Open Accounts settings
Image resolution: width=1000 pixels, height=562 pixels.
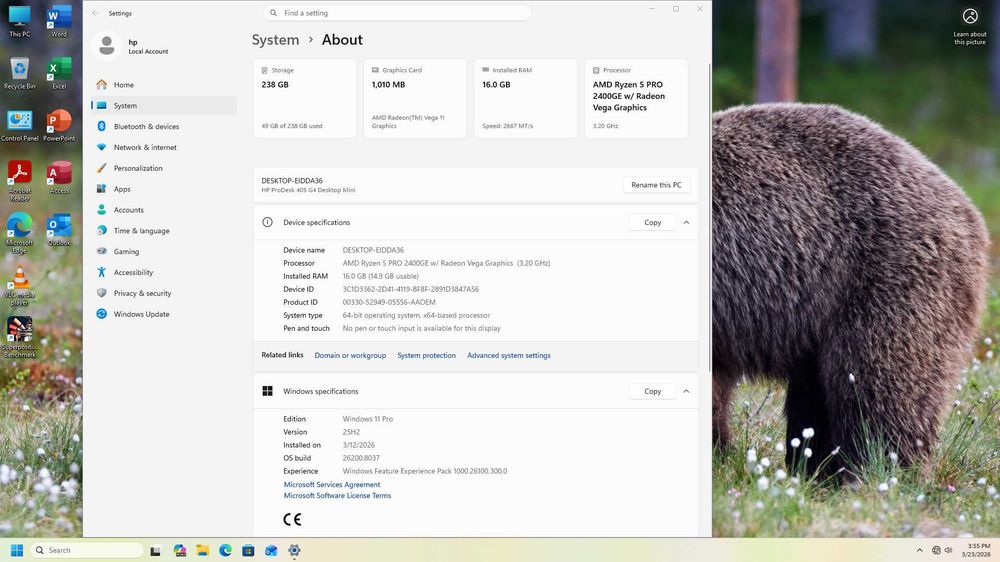[x=164, y=210]
